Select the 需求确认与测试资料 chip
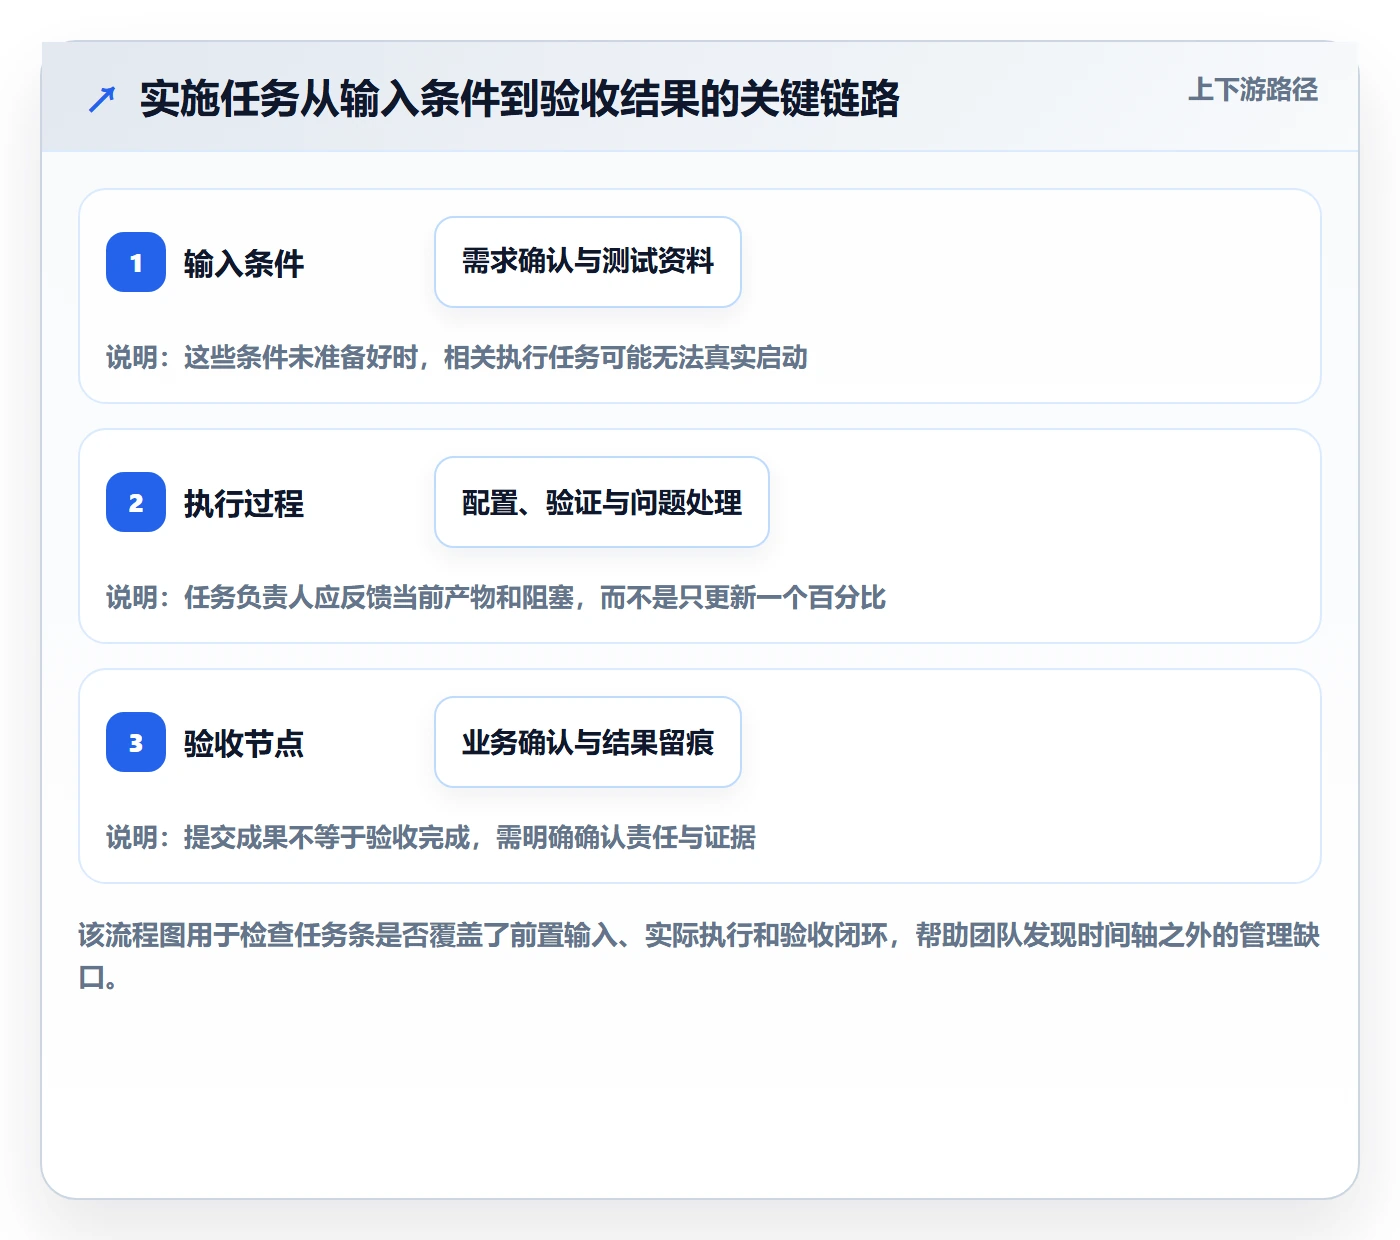This screenshot has height=1240, width=1400. pos(588,262)
